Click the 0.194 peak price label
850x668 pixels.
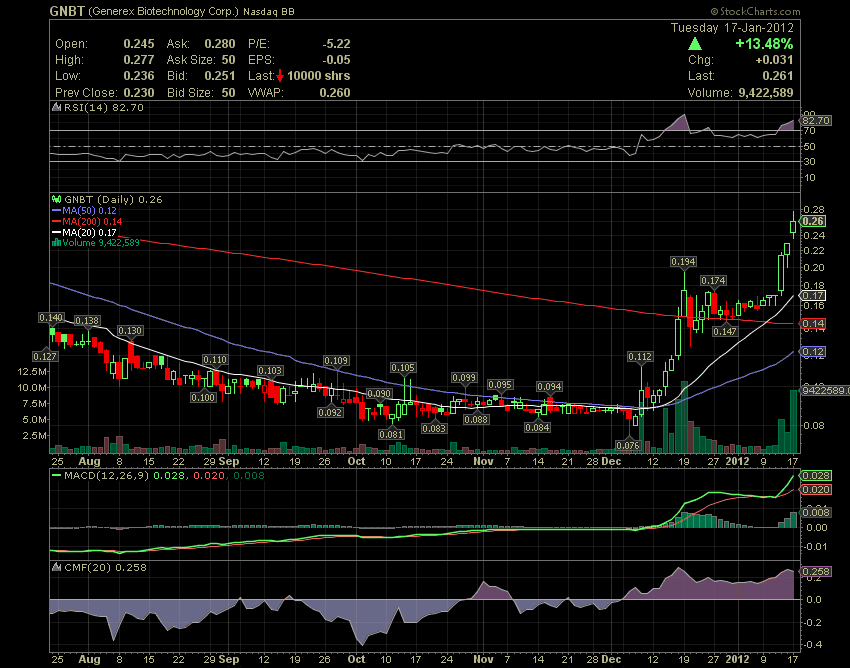coord(683,261)
